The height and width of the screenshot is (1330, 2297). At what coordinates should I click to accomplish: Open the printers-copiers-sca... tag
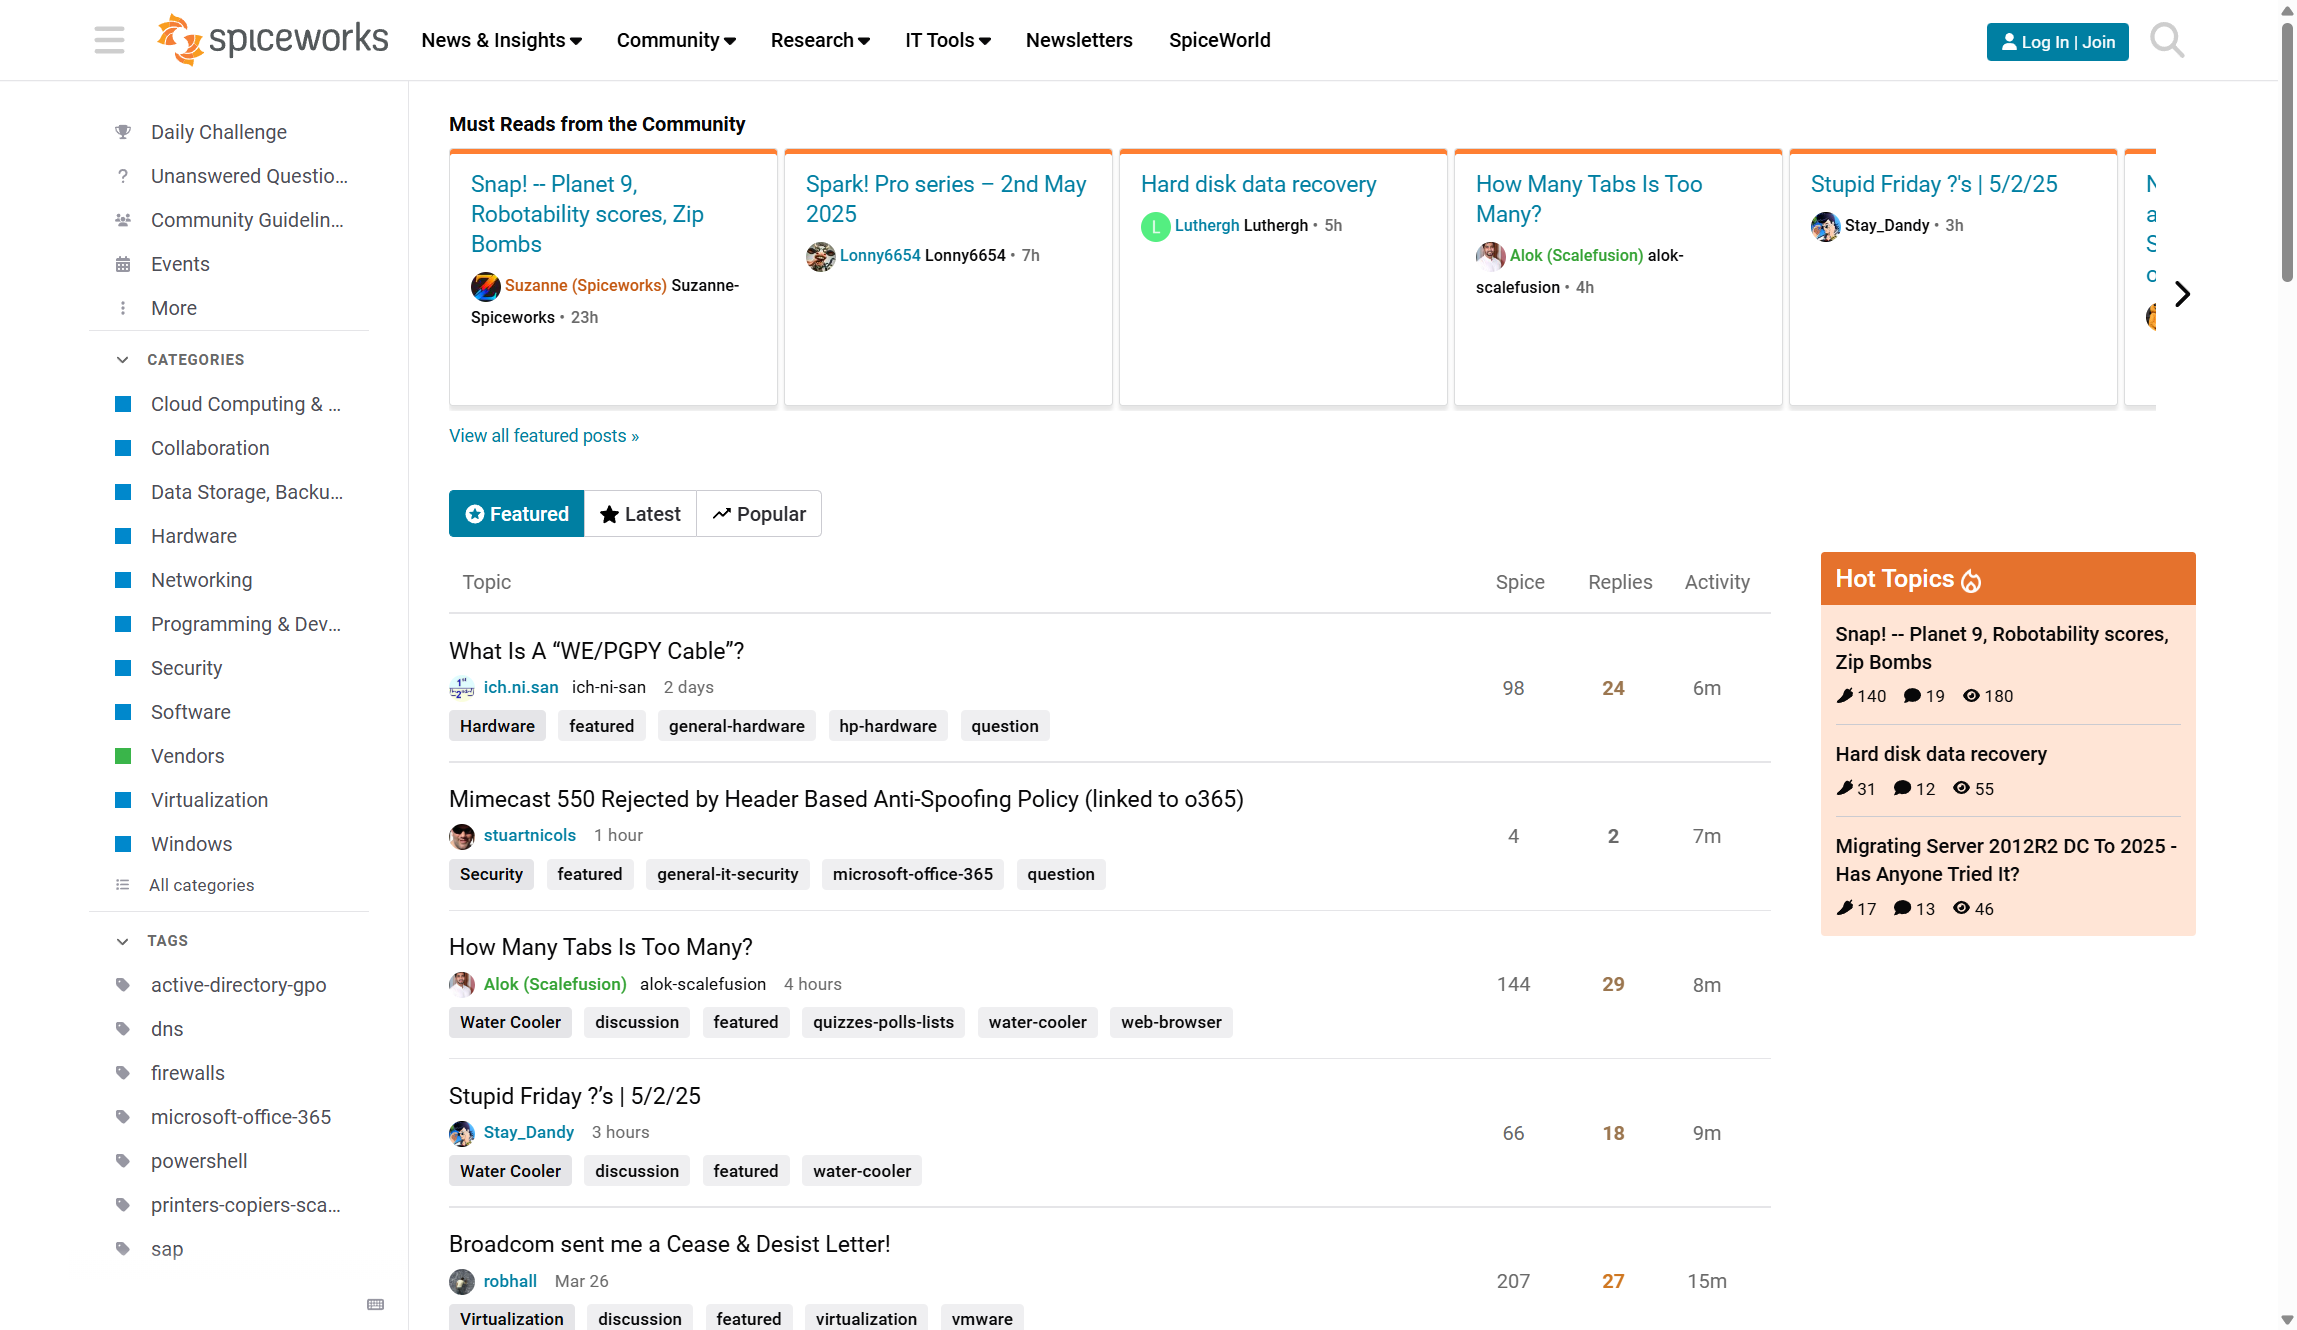pos(246,1205)
